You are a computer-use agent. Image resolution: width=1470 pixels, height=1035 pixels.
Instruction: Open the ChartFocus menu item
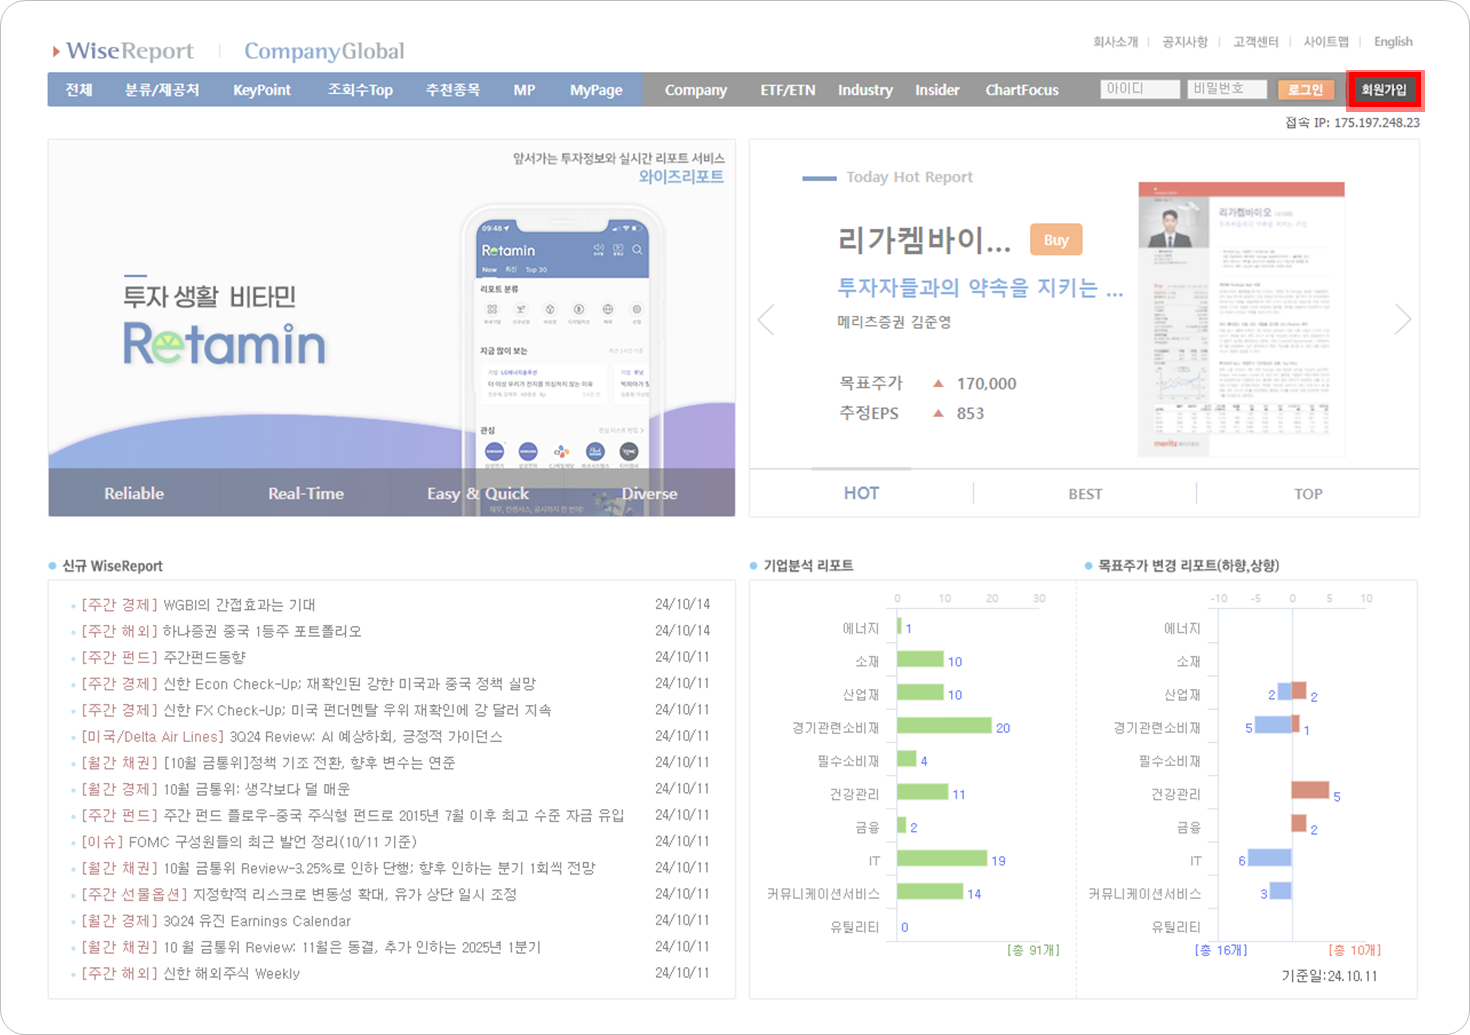pyautogui.click(x=1022, y=90)
